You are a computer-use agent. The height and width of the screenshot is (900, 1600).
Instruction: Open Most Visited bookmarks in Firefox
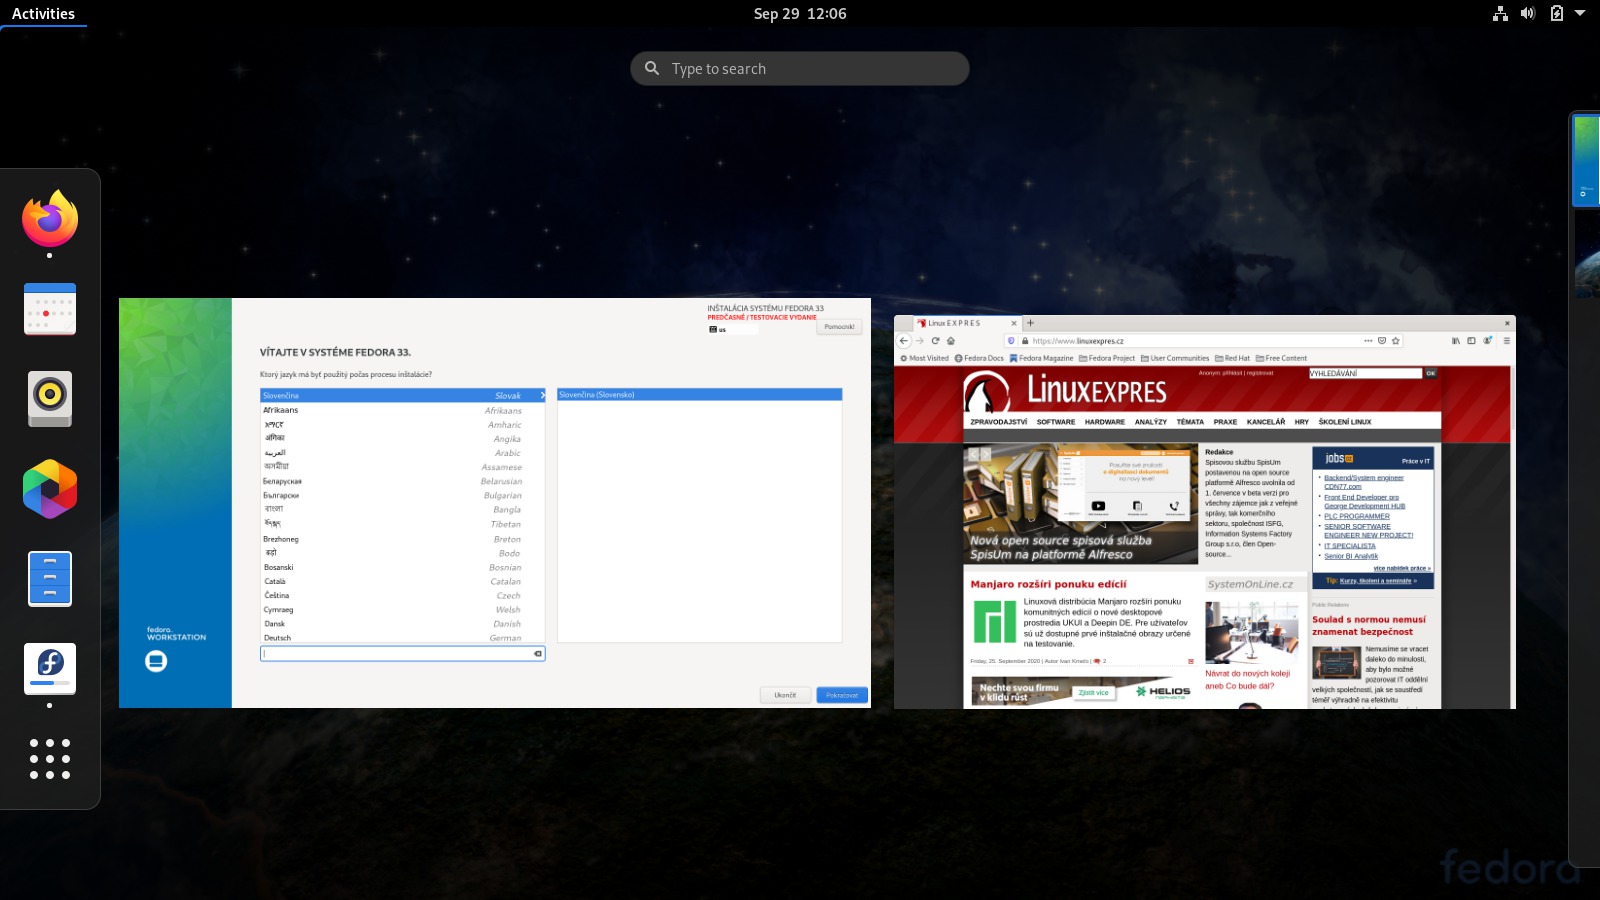924,358
